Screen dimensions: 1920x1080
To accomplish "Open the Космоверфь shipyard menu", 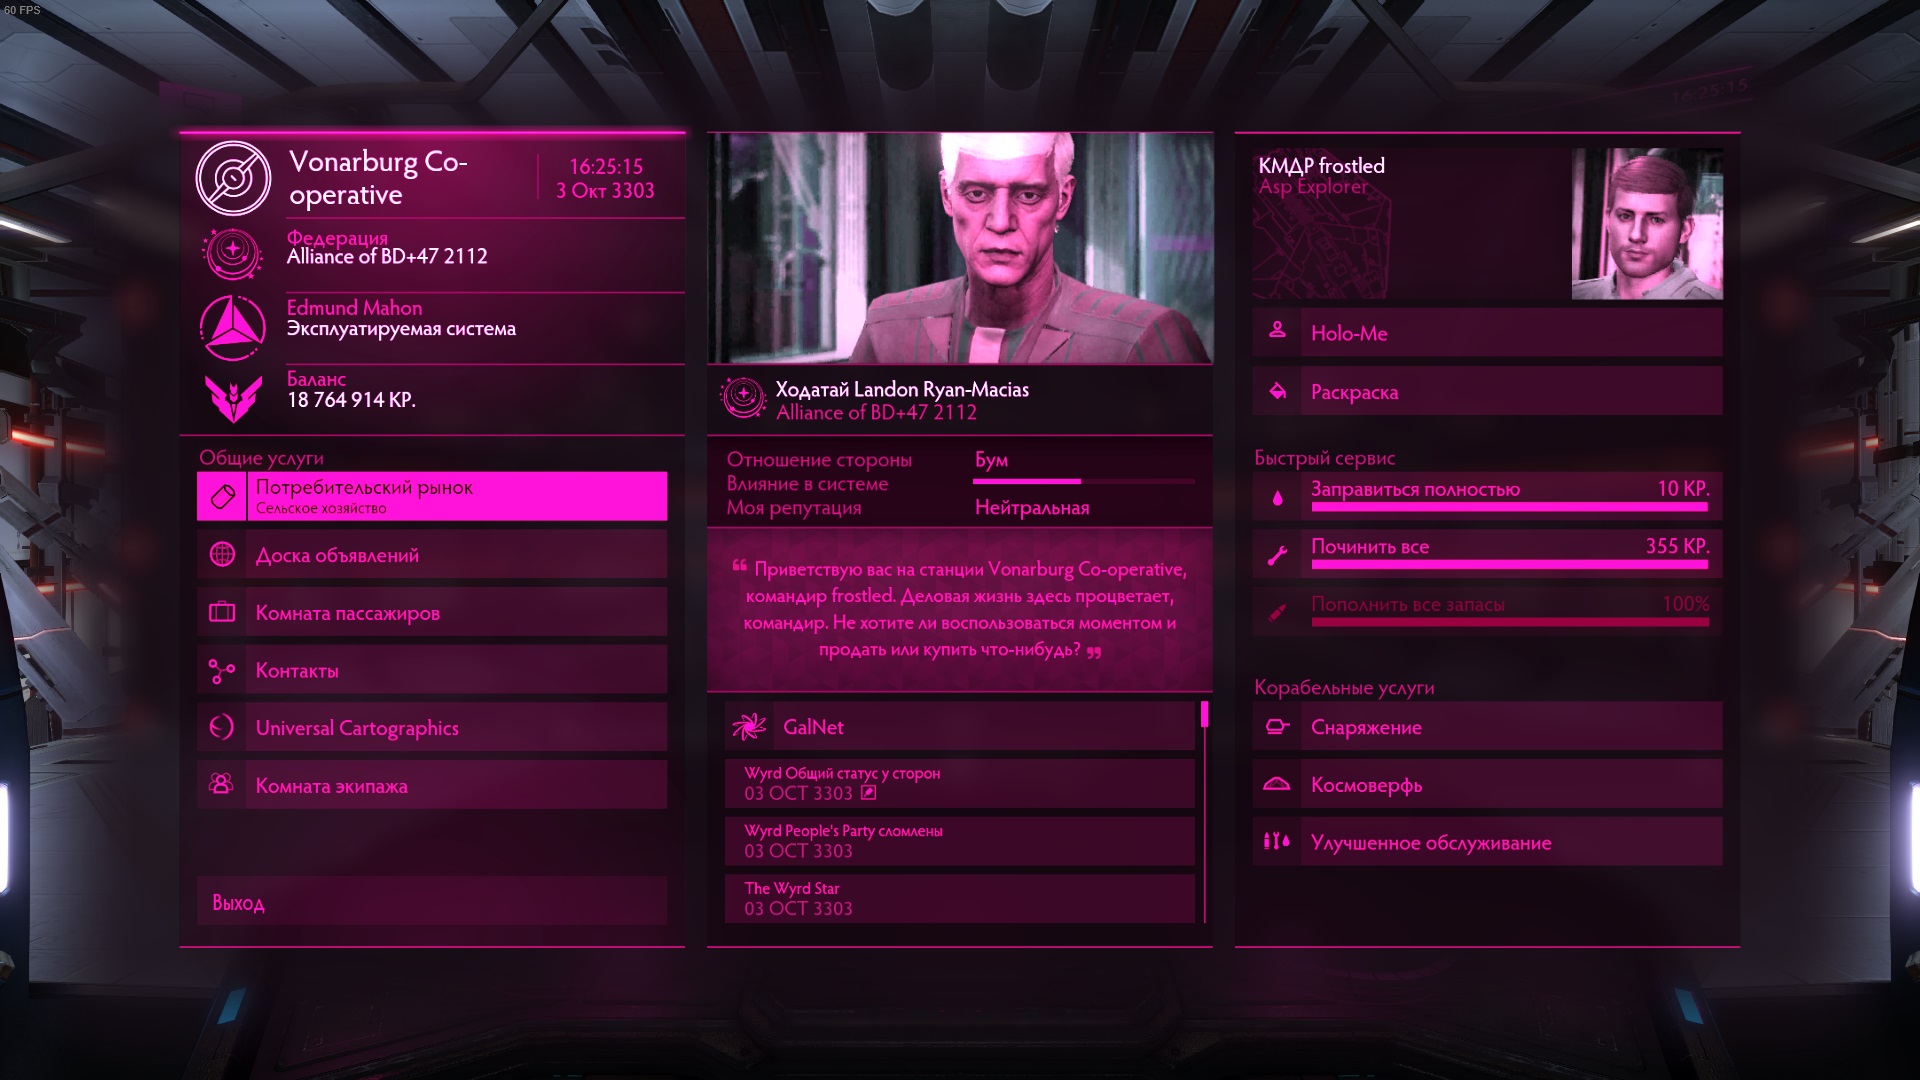I will 1487,785.
